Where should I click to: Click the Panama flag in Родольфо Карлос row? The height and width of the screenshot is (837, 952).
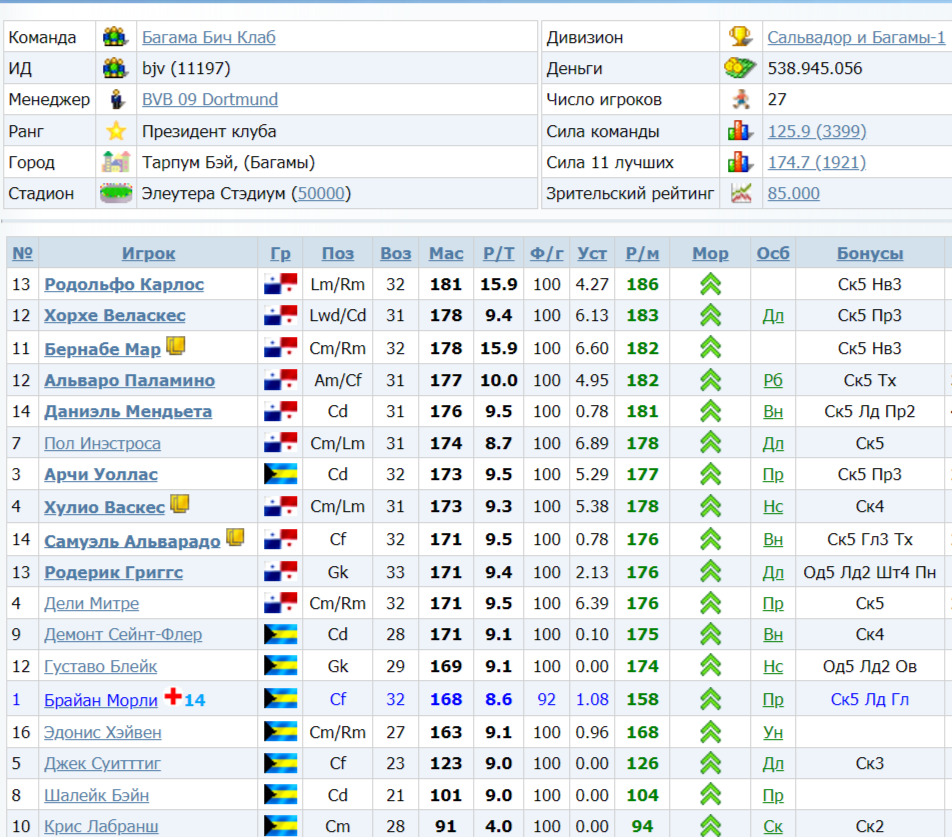tap(280, 284)
